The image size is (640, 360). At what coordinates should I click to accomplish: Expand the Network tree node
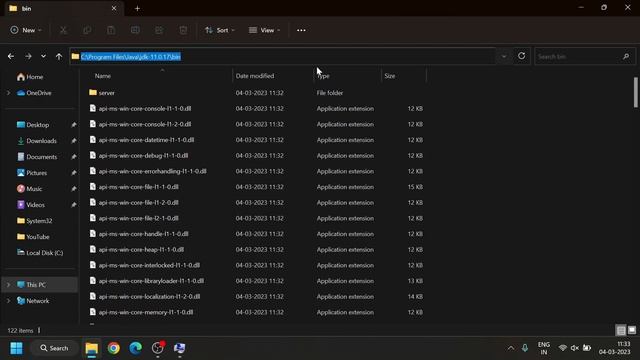(8, 301)
